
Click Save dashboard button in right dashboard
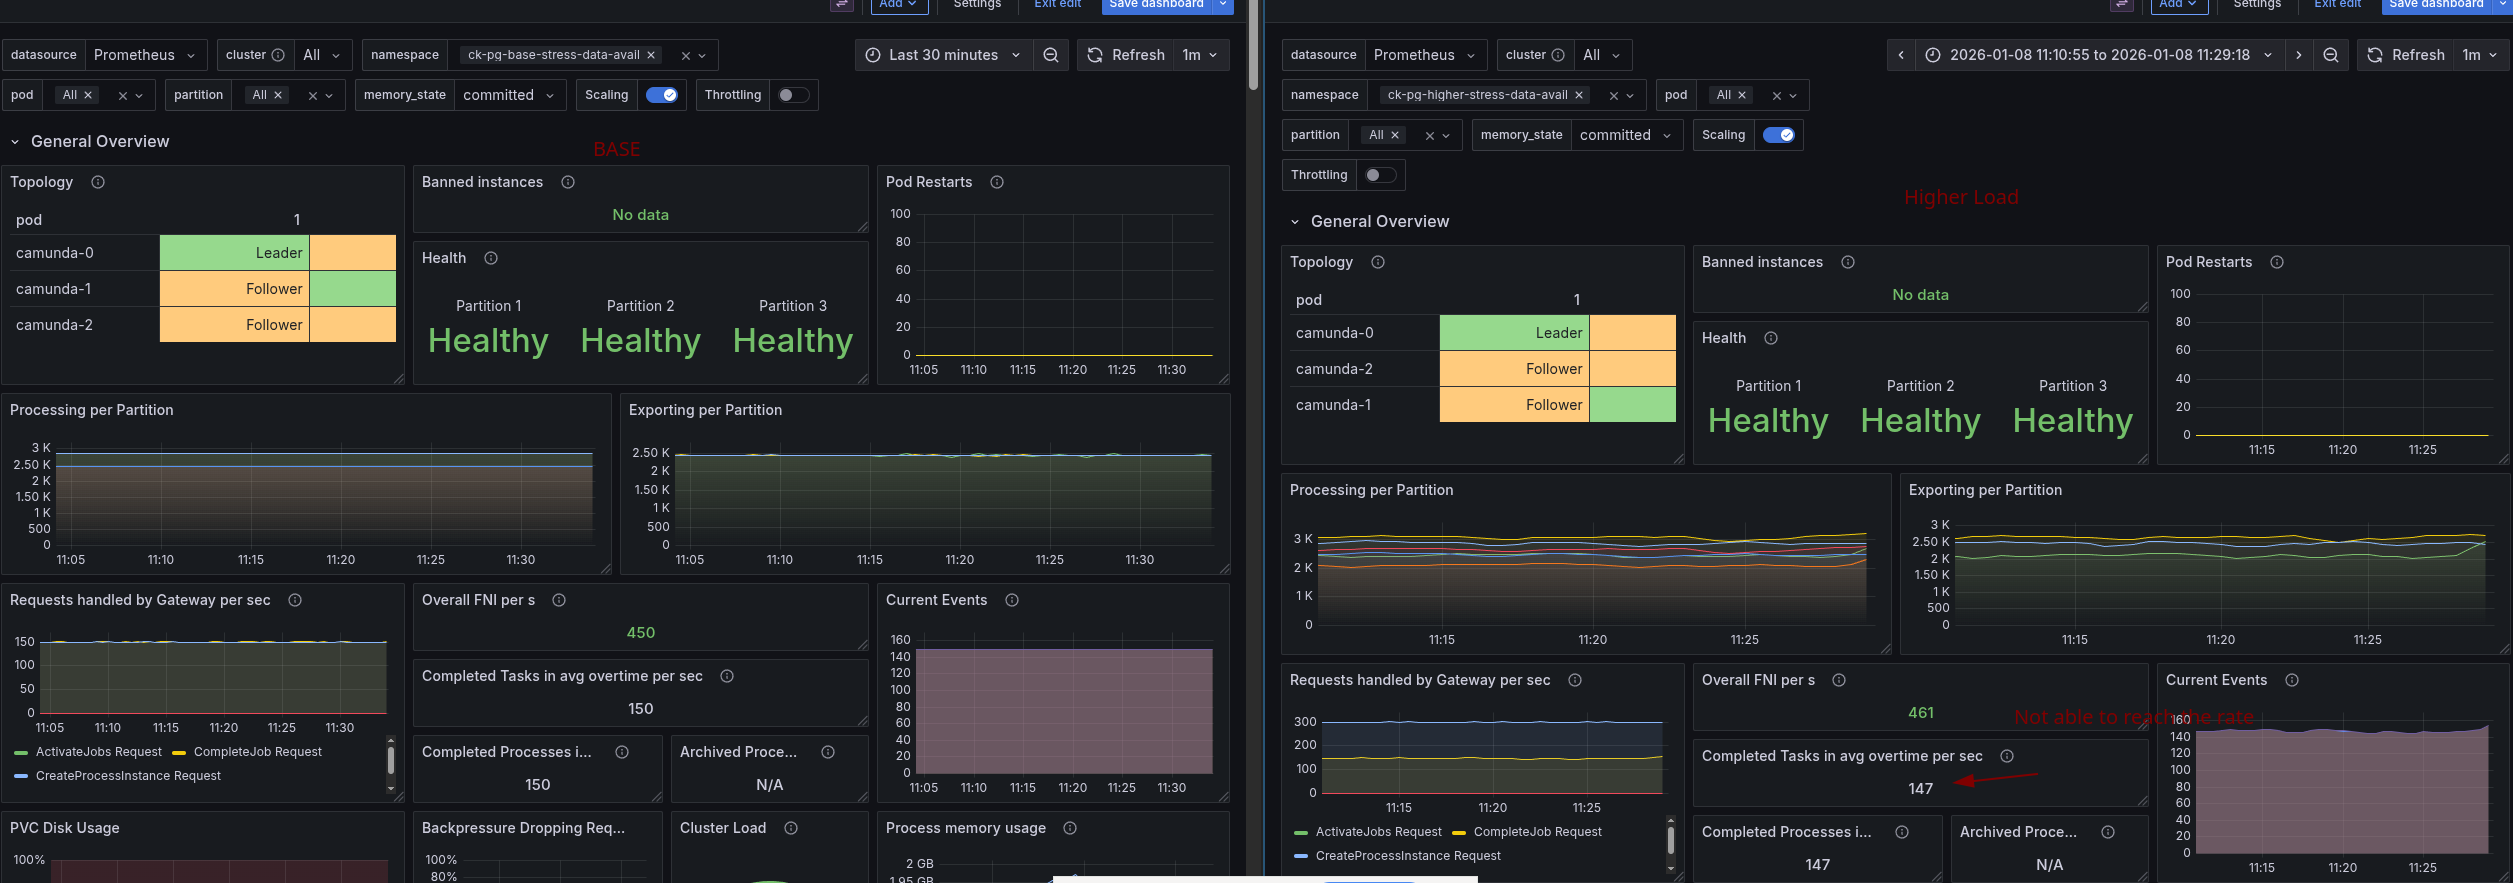2435,4
